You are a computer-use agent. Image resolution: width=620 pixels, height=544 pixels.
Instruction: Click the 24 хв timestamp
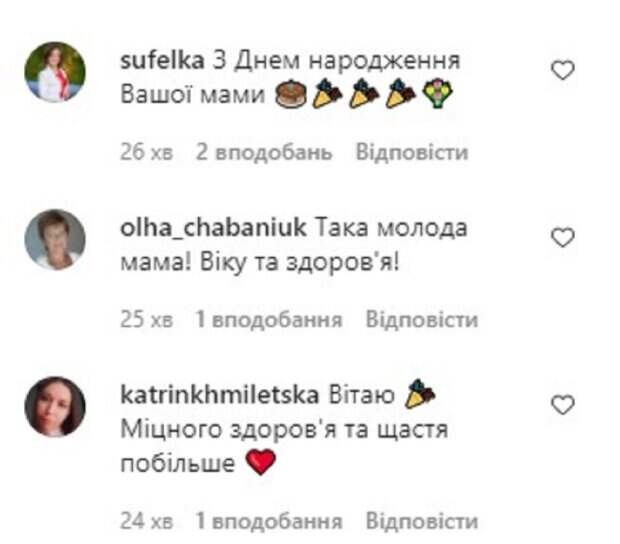(147, 521)
